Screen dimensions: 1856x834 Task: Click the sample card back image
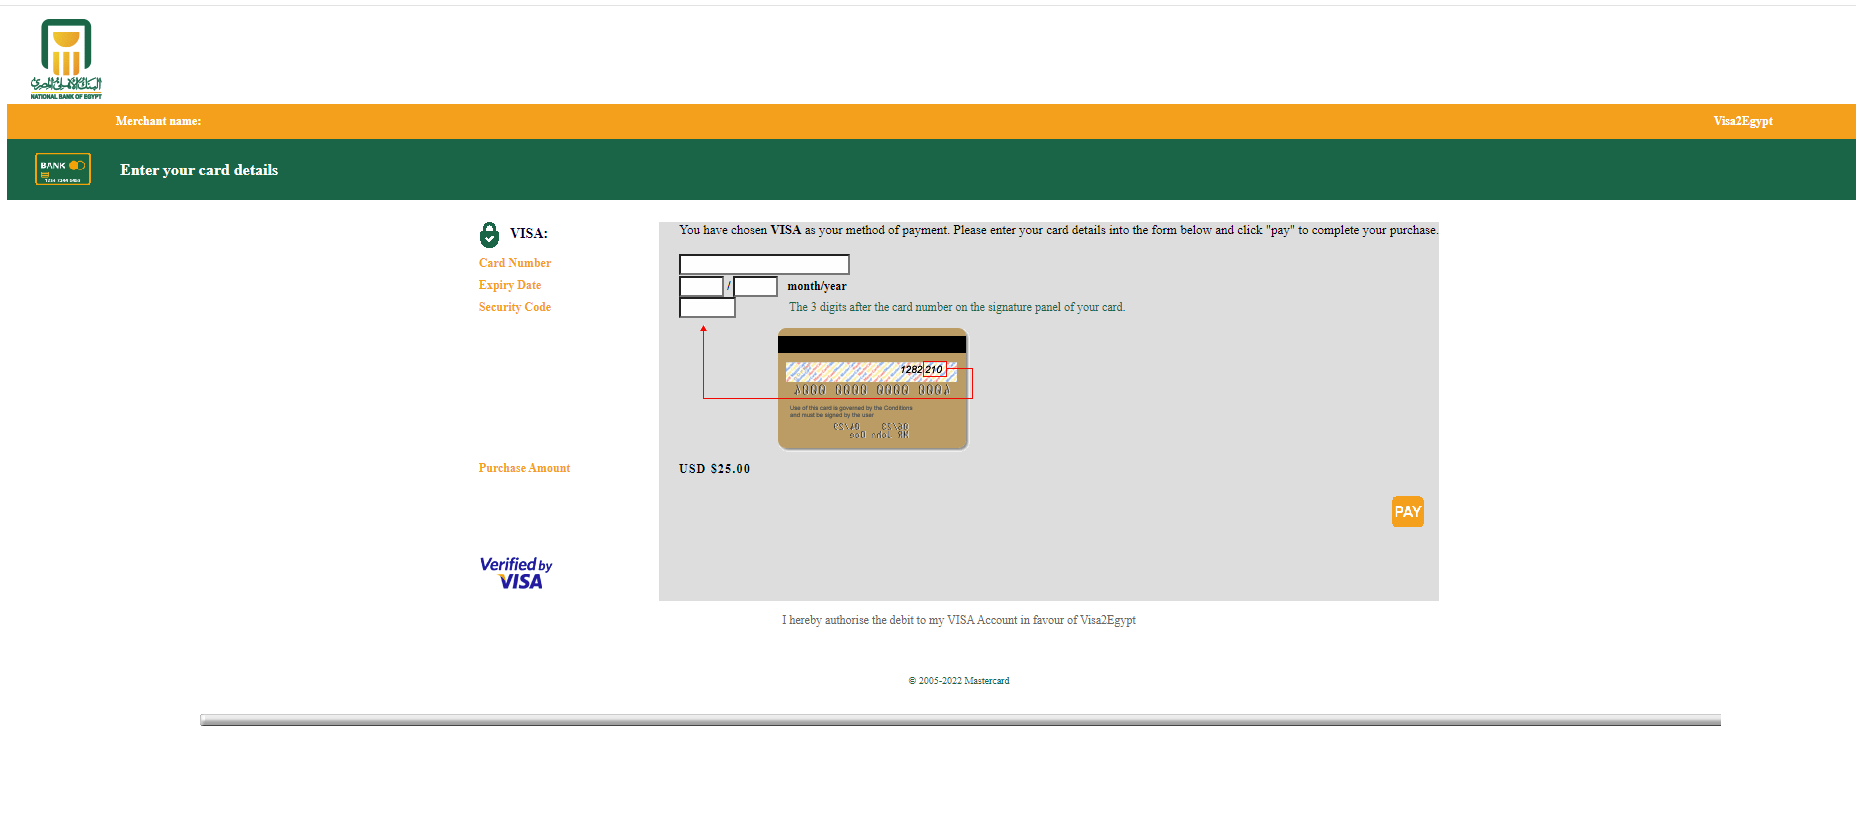[873, 389]
